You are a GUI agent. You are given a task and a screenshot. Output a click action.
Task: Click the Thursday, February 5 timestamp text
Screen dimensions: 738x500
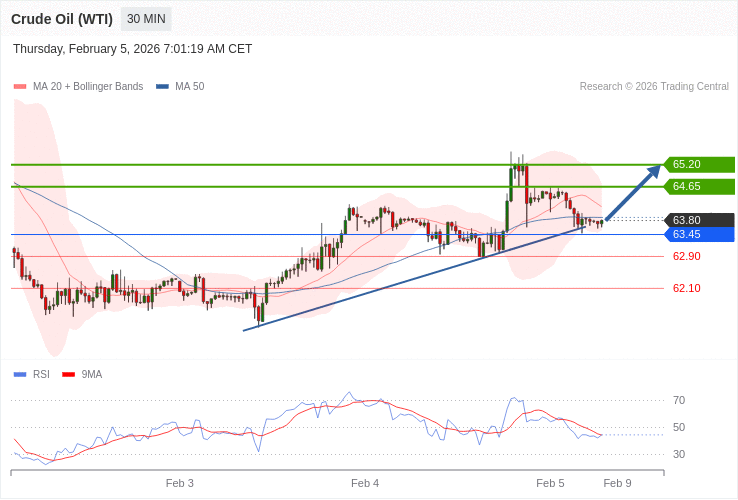pos(132,49)
